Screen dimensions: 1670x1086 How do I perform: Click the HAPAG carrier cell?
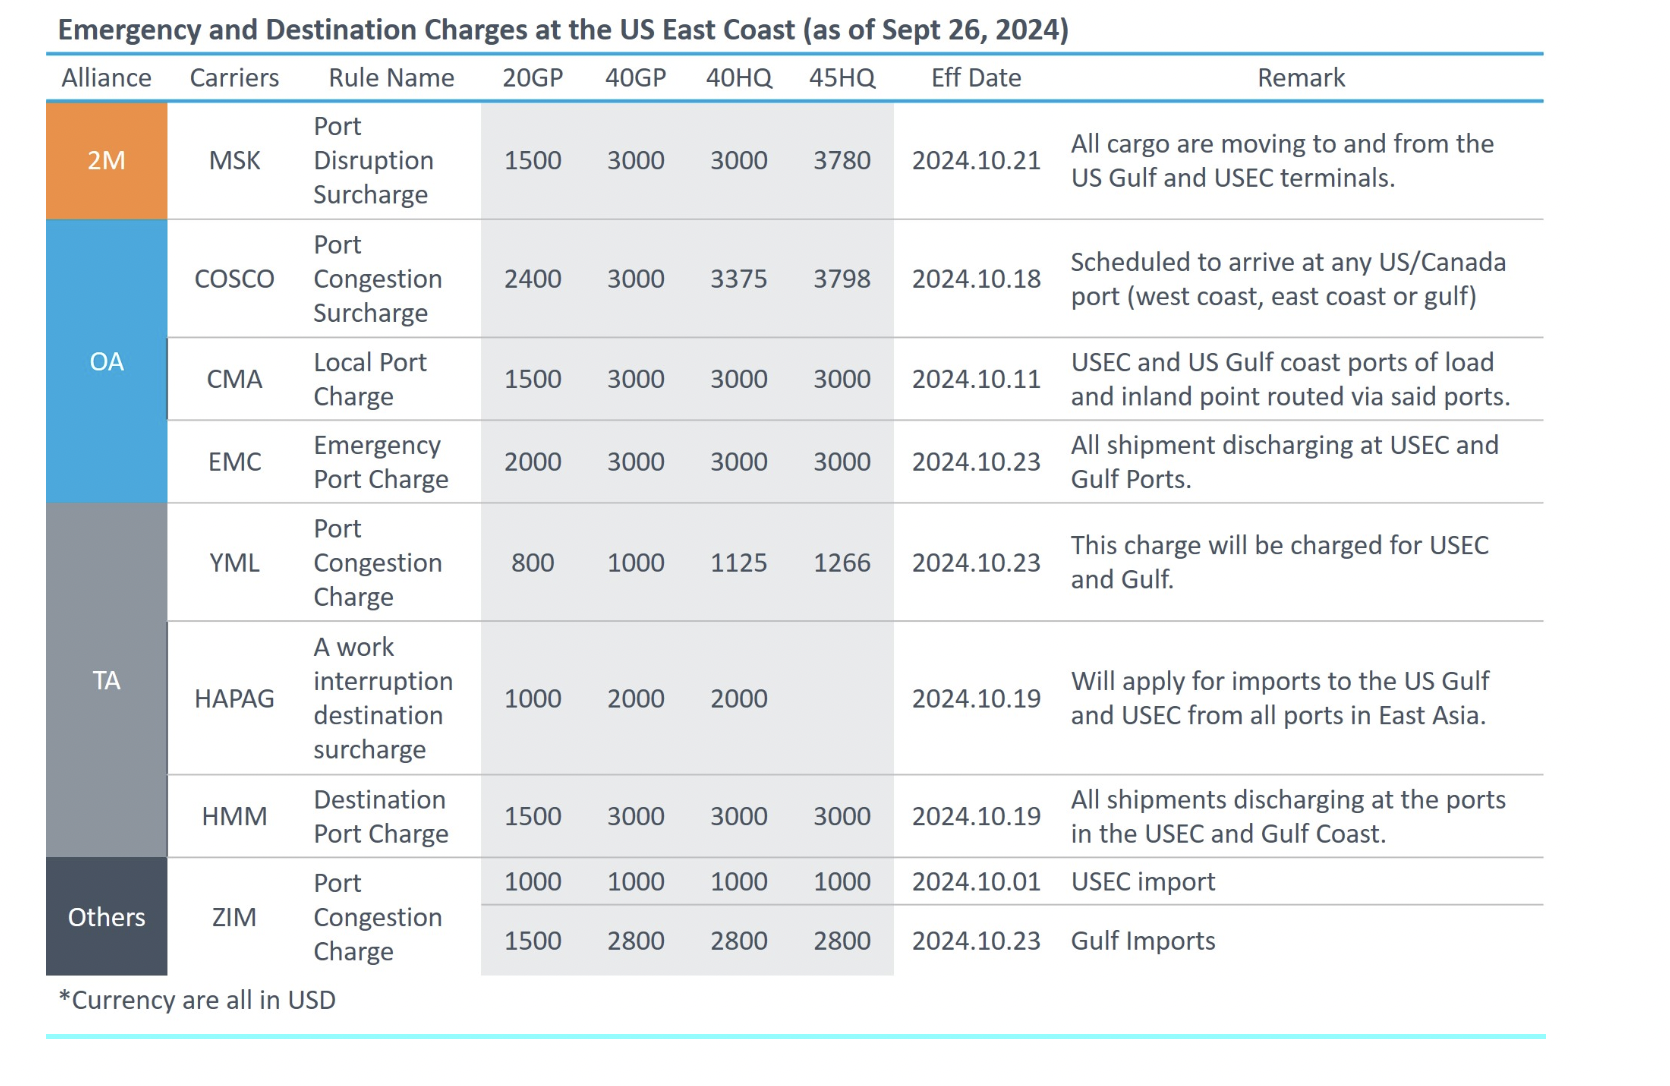coord(234,698)
